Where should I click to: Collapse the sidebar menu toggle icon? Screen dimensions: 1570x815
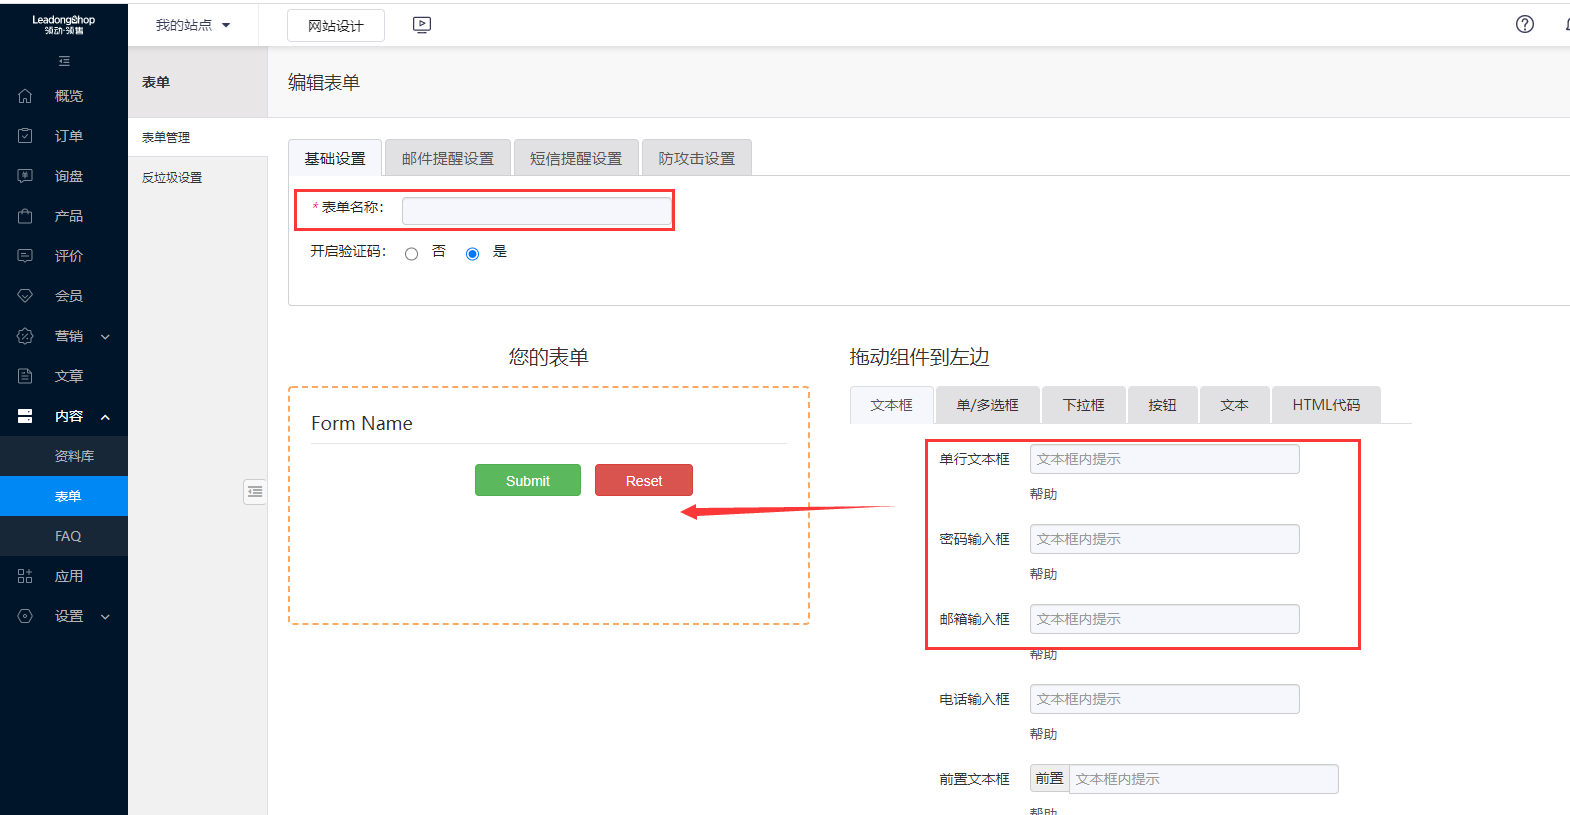[x=64, y=61]
